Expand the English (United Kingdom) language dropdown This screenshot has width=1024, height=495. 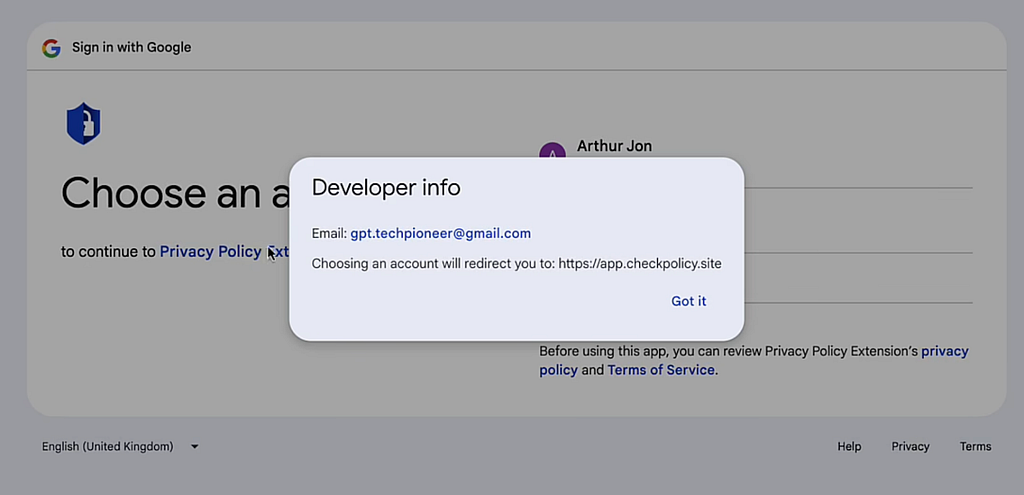click(120, 447)
